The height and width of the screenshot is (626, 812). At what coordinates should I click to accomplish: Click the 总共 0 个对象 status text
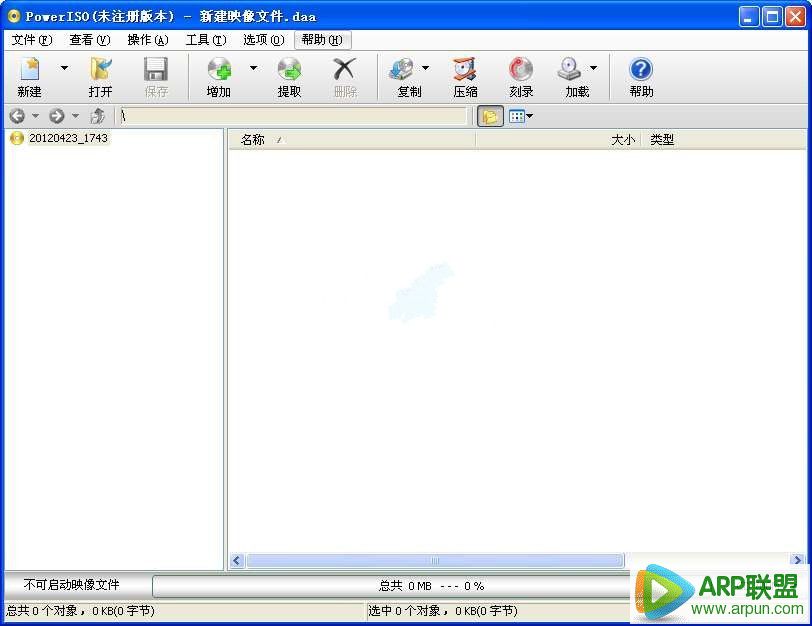(x=81, y=611)
